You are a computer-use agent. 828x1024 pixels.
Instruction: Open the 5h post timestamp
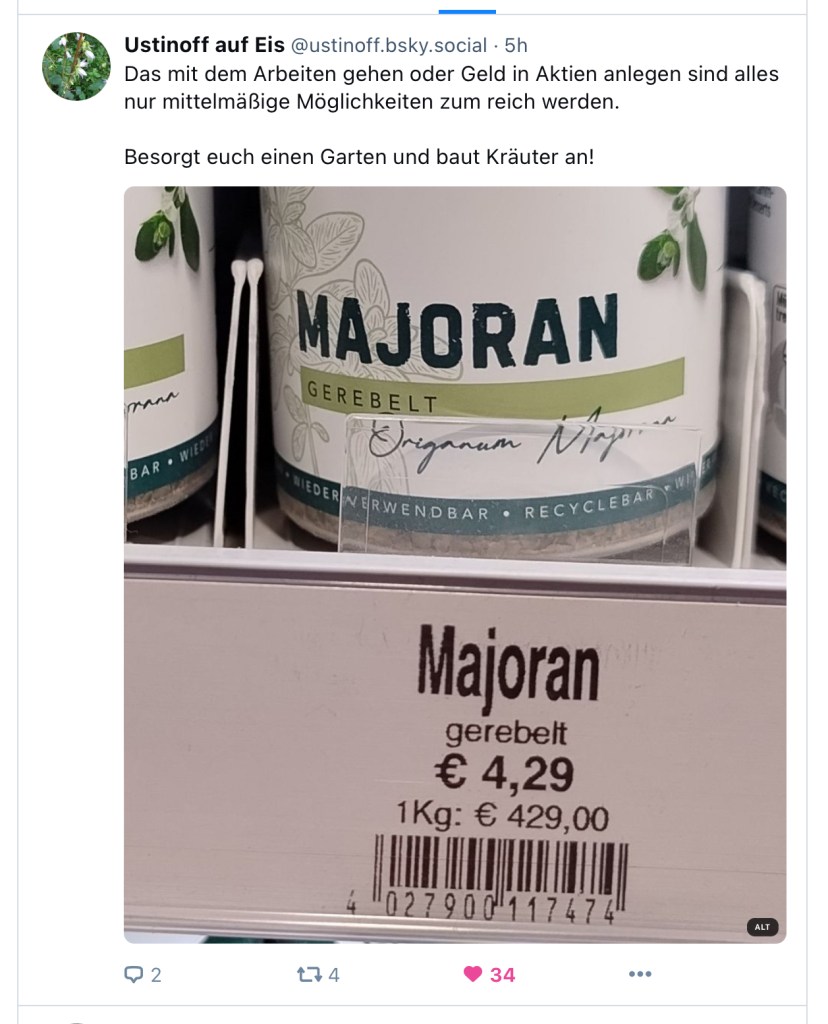[516, 46]
